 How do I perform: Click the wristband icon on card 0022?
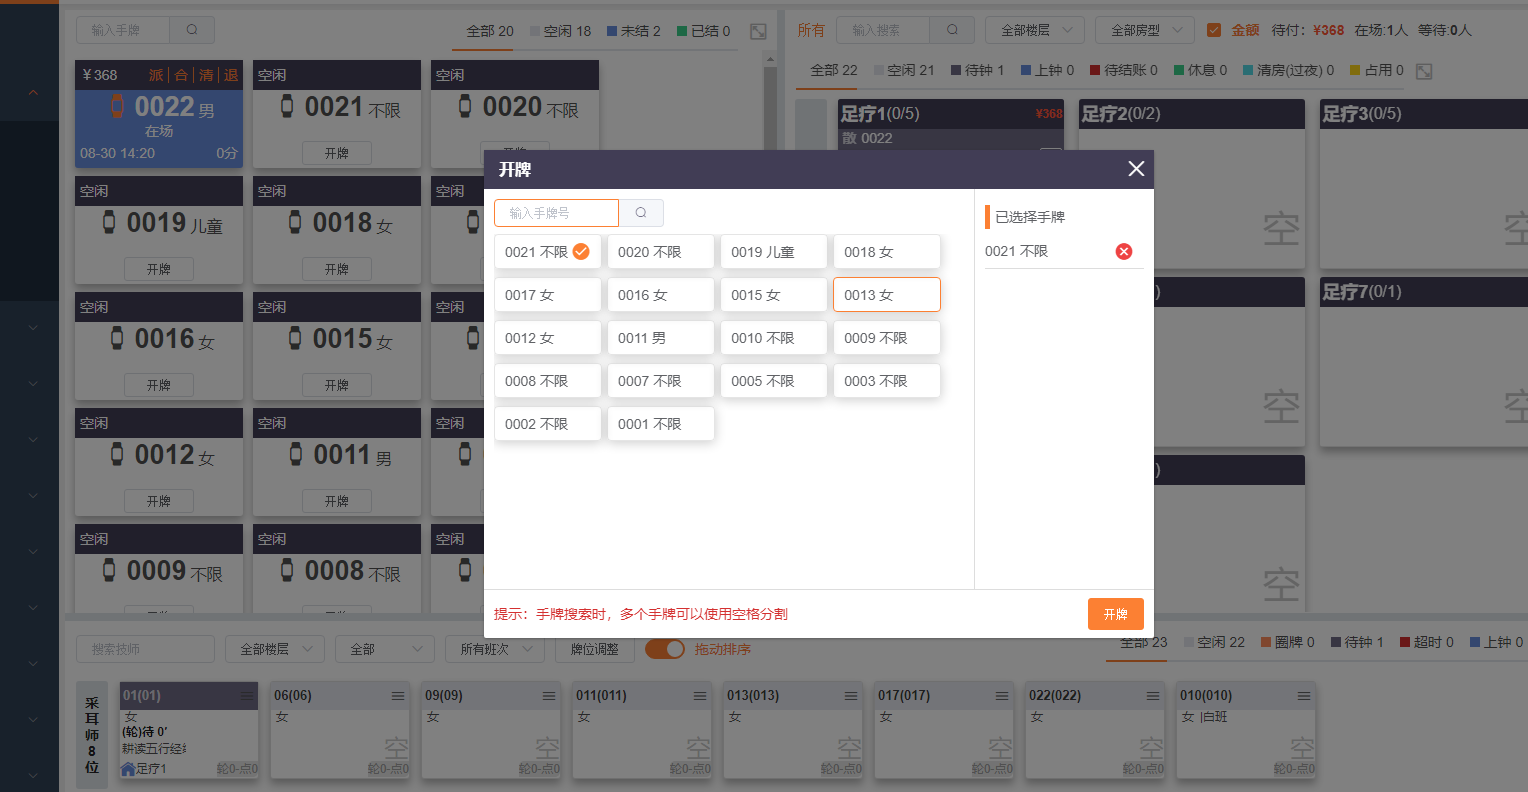[x=117, y=106]
